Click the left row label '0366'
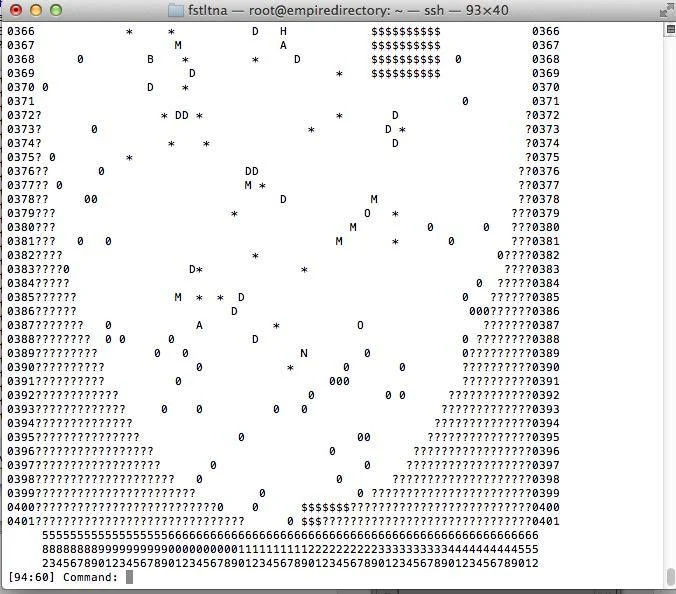676x594 pixels. coord(21,31)
